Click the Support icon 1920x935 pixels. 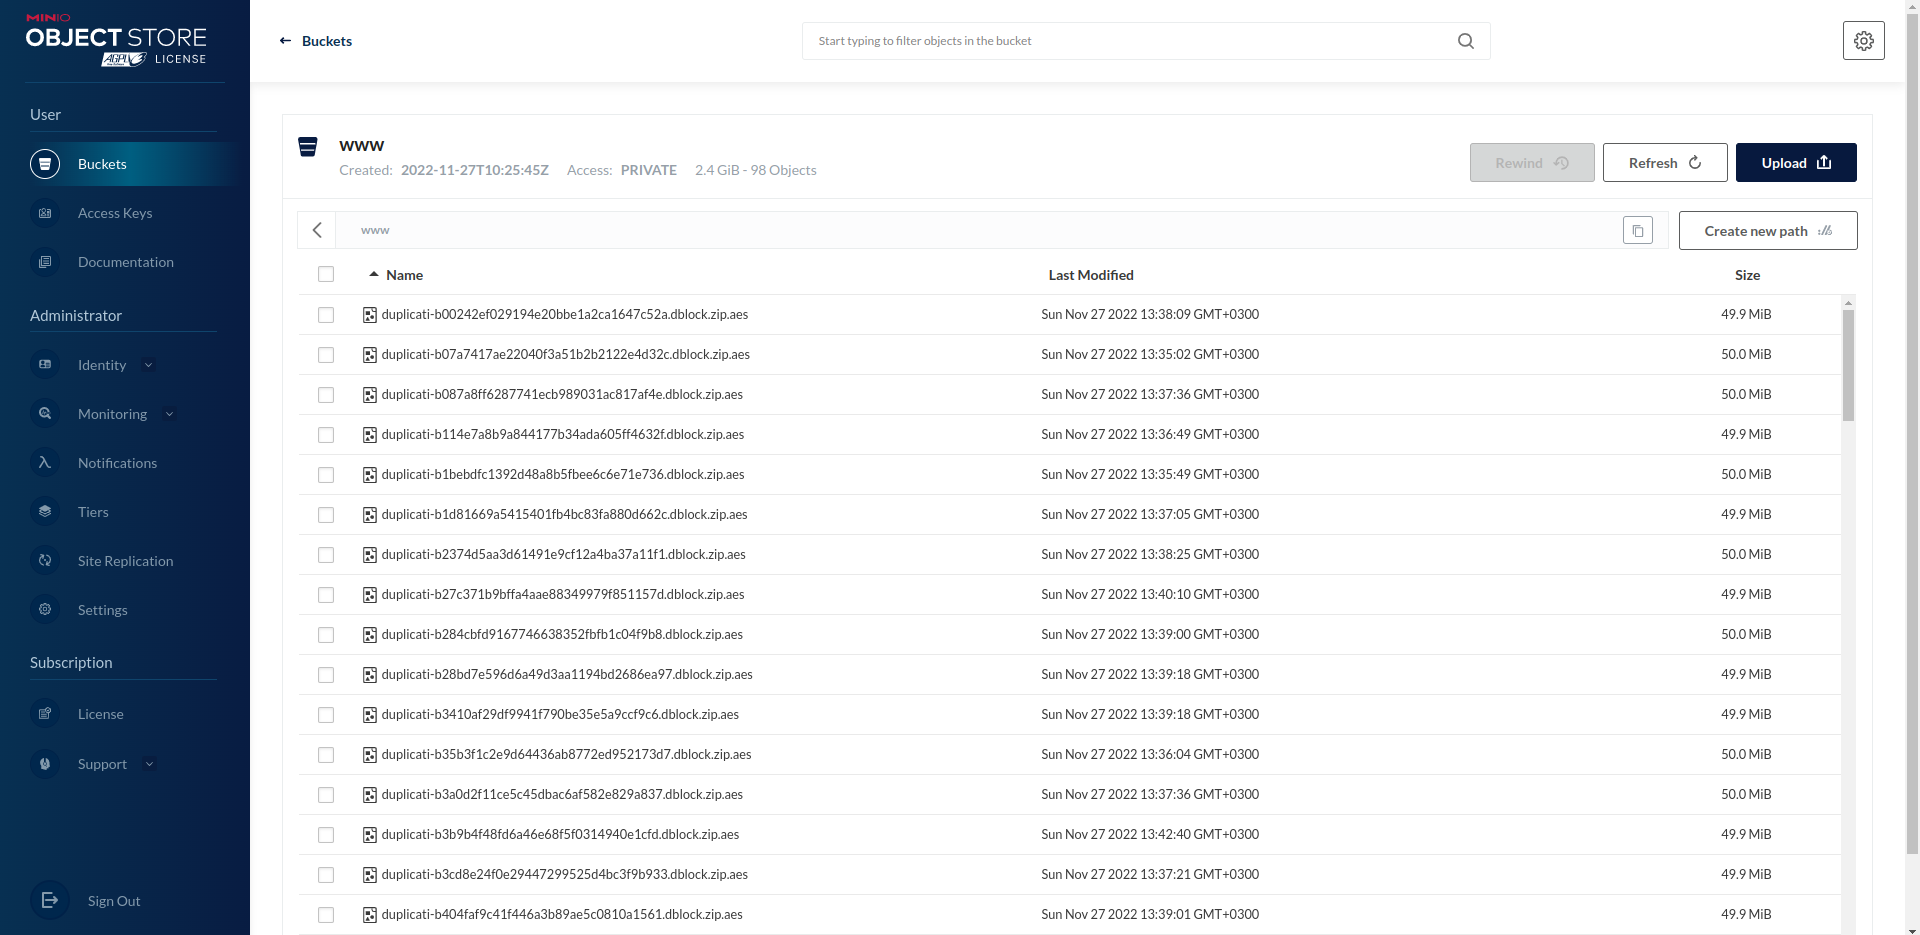coord(45,764)
